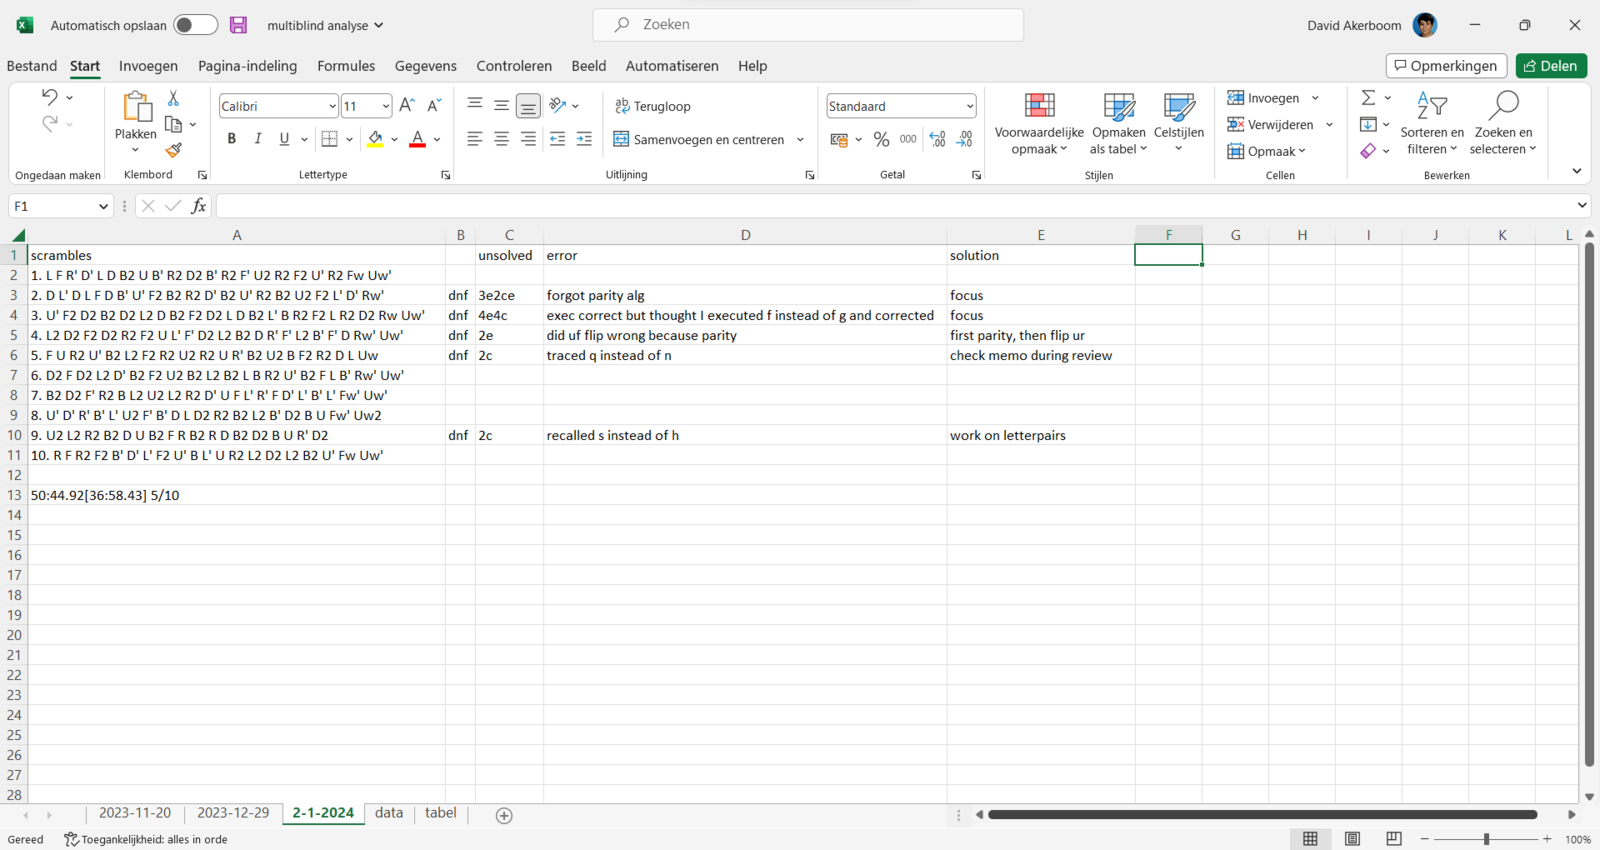Open Zoeken en selecteren
1600x850 pixels.
tap(1503, 123)
